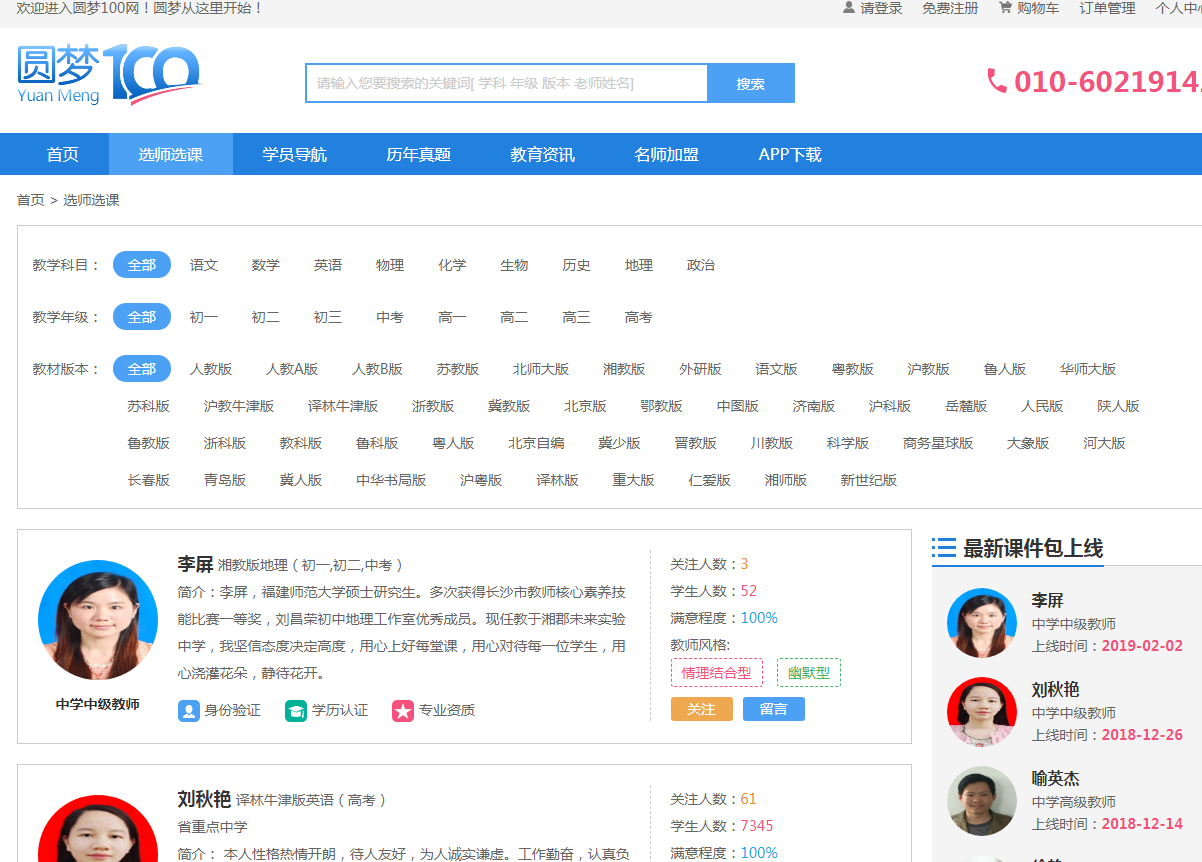Click 留言 button on 李屏's card

click(774, 709)
